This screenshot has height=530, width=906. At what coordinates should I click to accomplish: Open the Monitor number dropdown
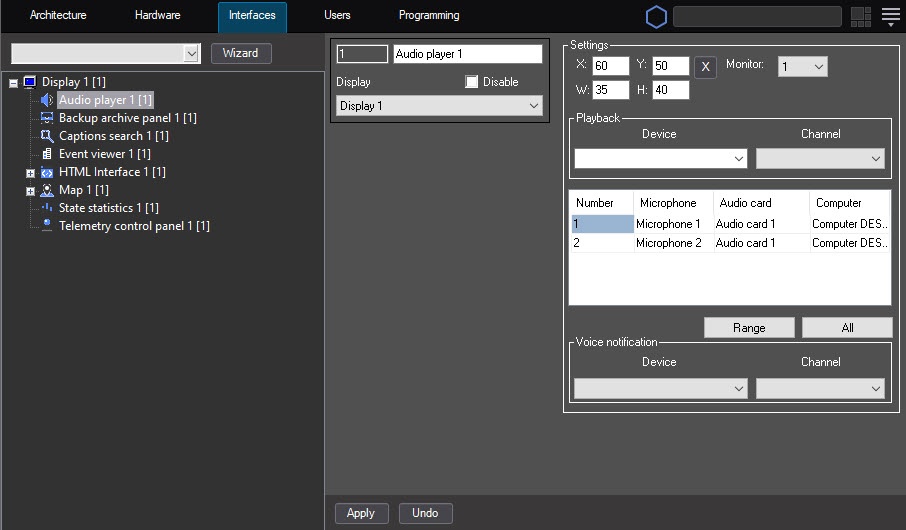coord(803,66)
